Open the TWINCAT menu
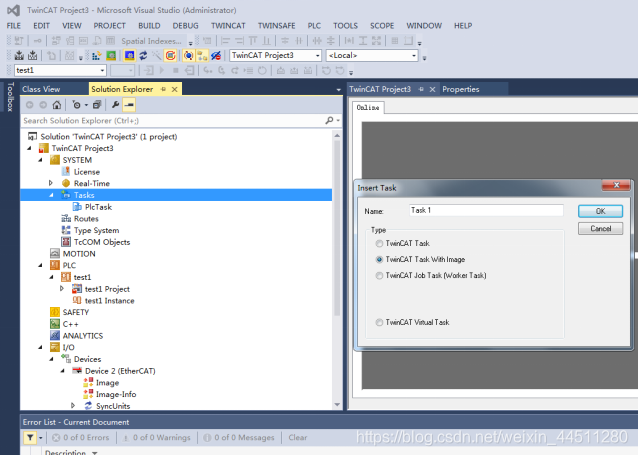 pos(228,26)
